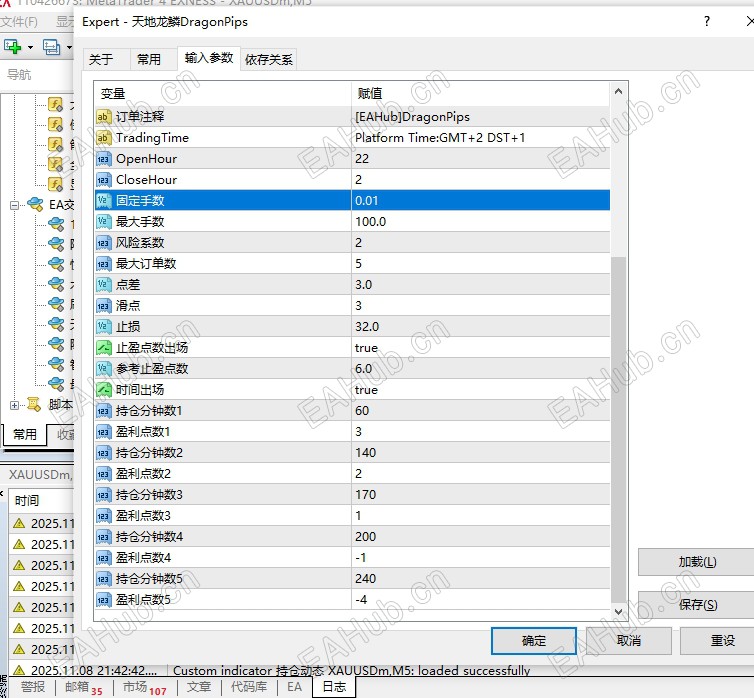Select the 脚本 scripts folder icon
The image size is (754, 698).
coord(34,405)
